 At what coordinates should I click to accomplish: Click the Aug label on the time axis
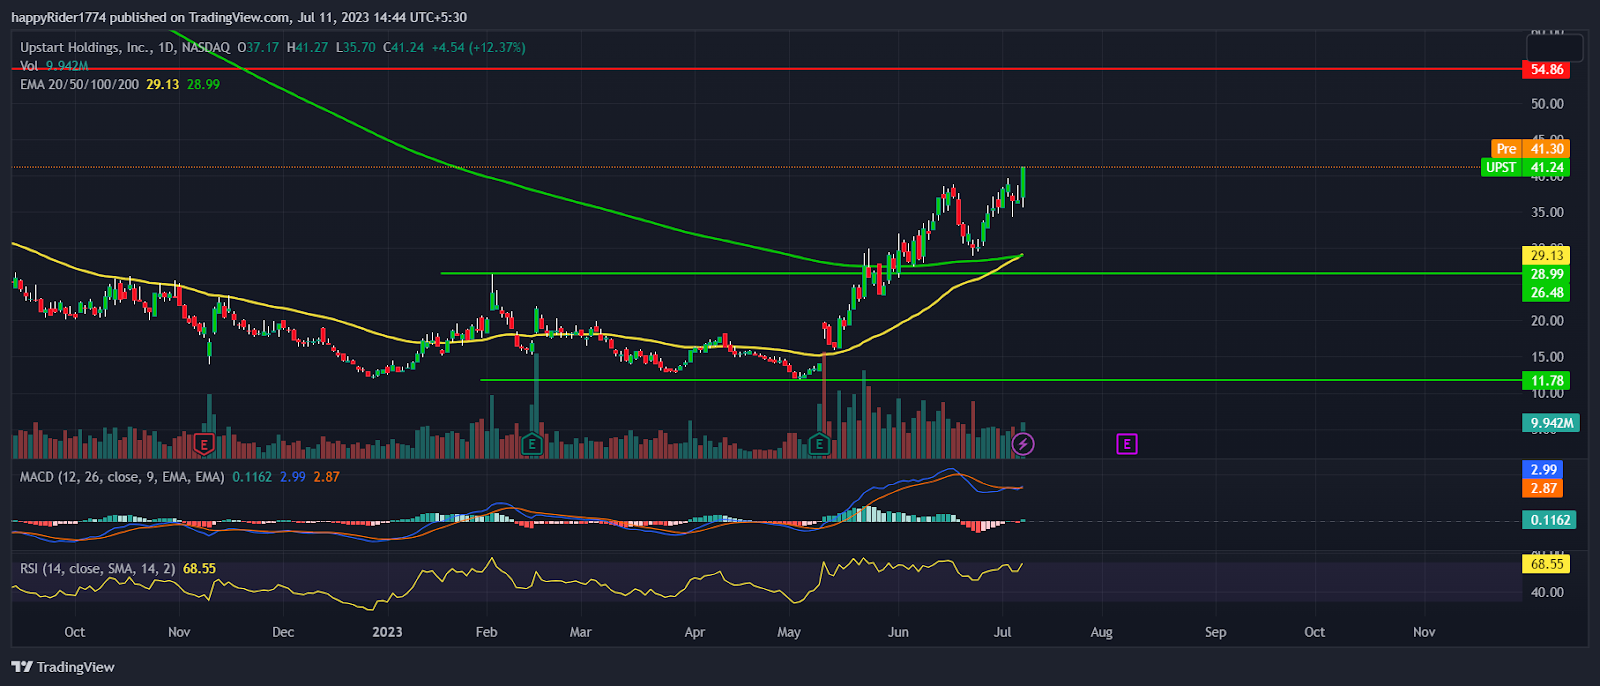[1101, 632]
